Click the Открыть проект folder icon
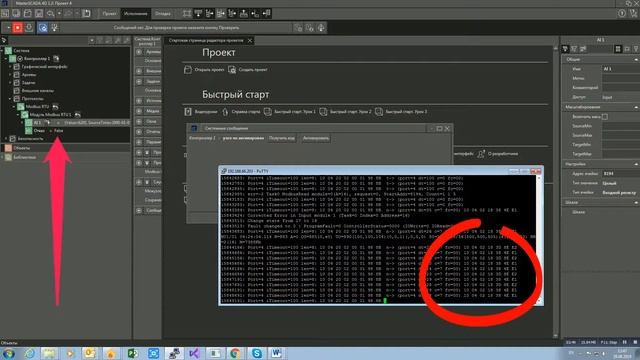 click(x=188, y=70)
